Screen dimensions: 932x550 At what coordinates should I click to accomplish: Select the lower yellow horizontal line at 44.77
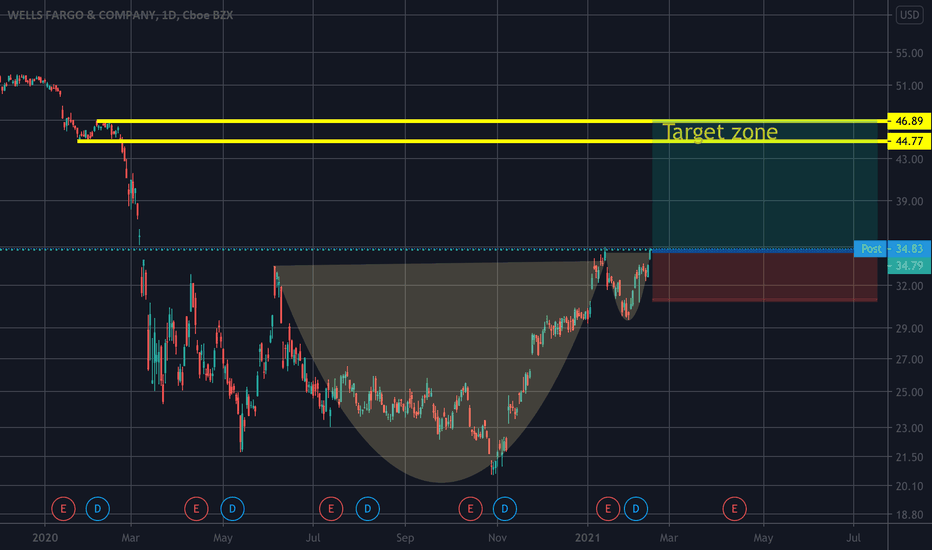tap(482, 141)
